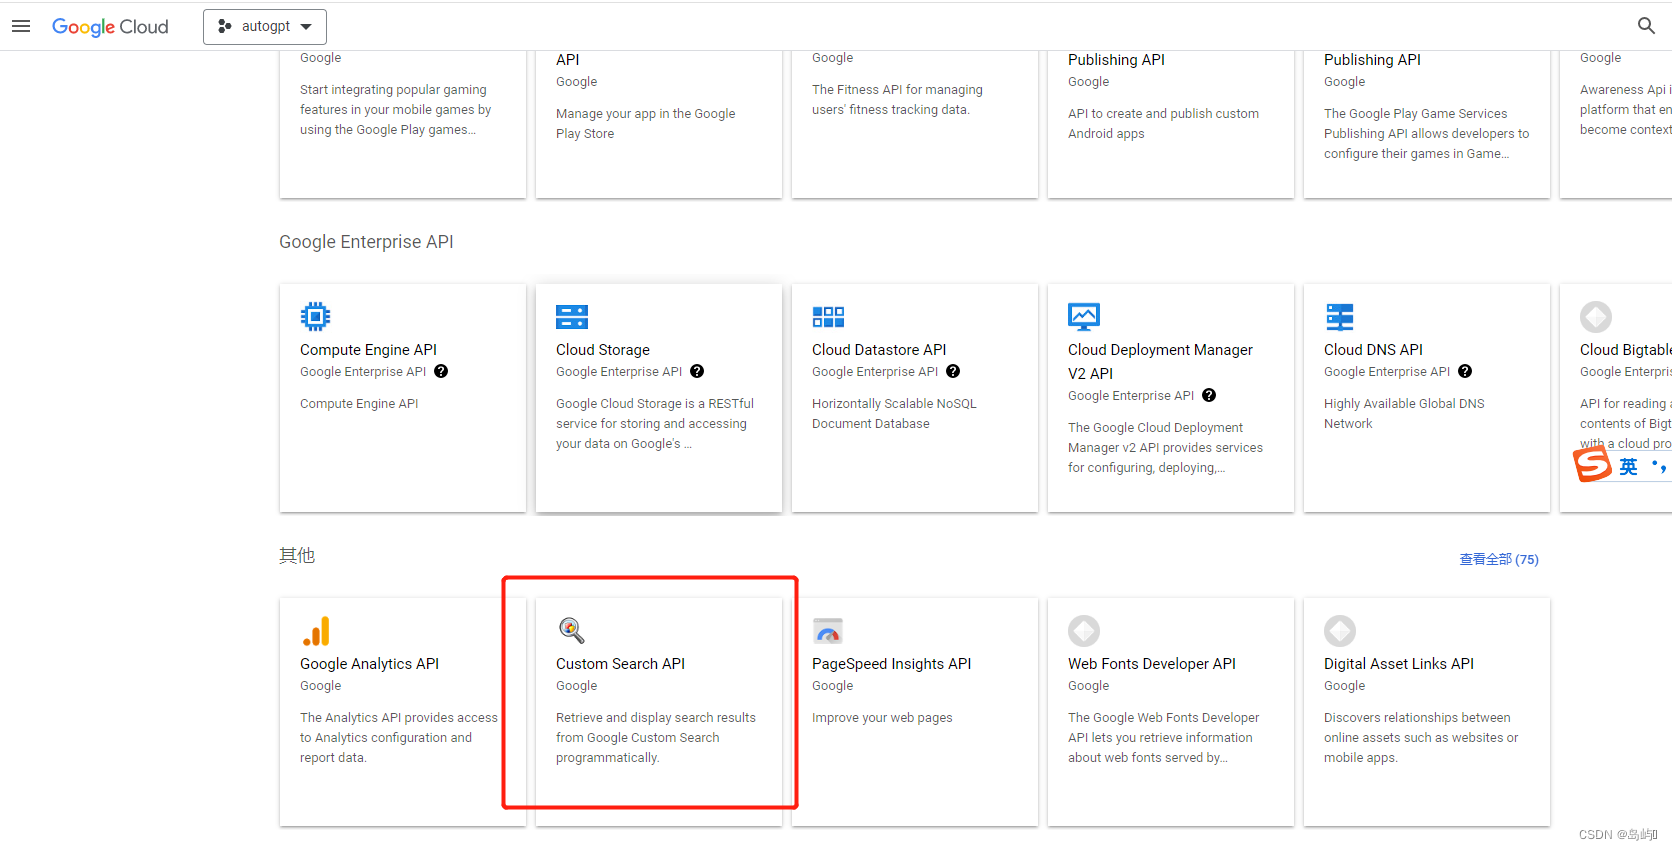Click the Google Web Fonts Developer description
Viewport: 1672px width, 850px height.
[x=1163, y=738]
